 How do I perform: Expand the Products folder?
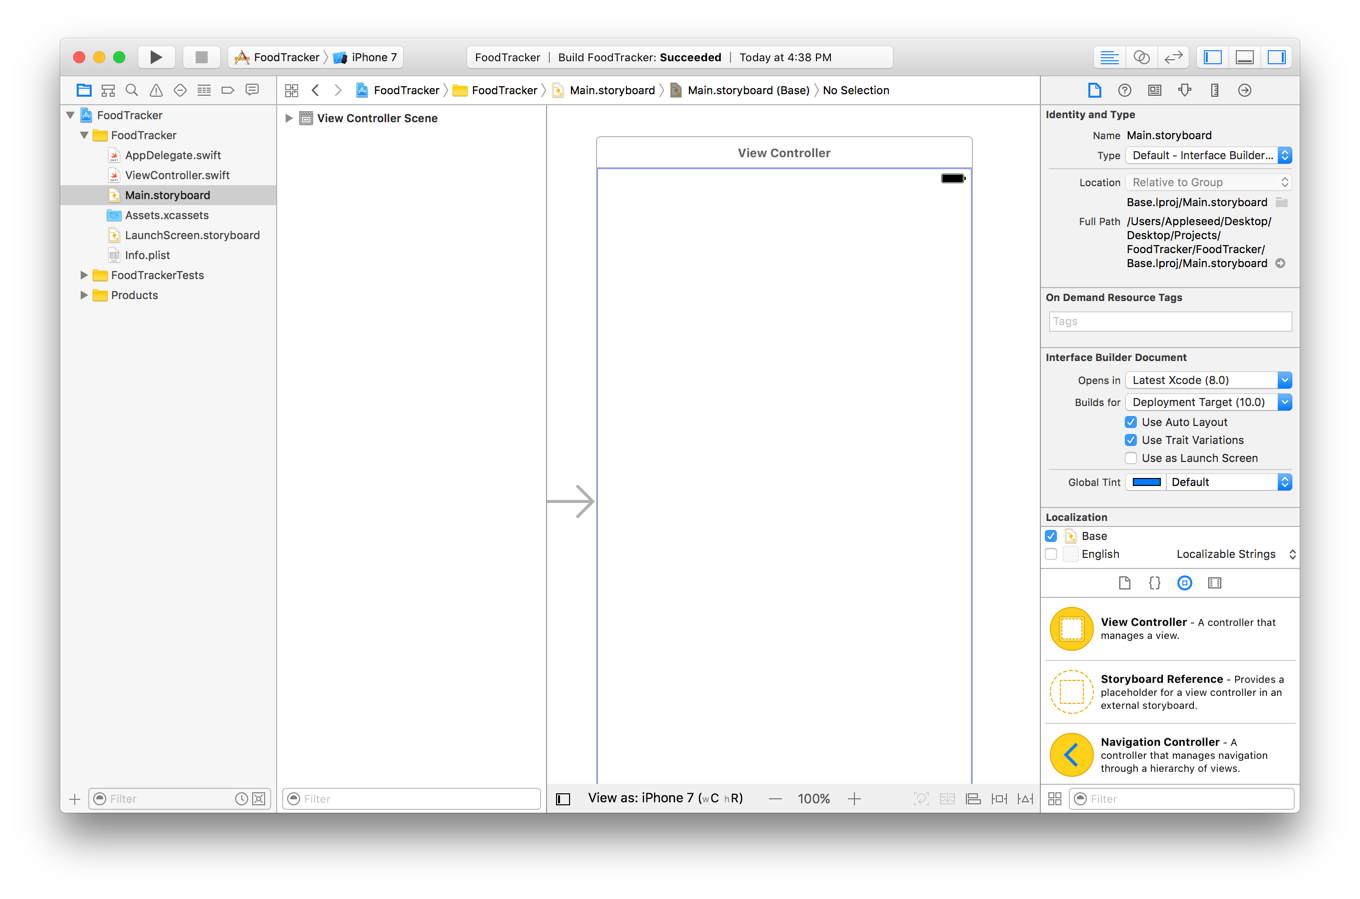[x=84, y=295]
